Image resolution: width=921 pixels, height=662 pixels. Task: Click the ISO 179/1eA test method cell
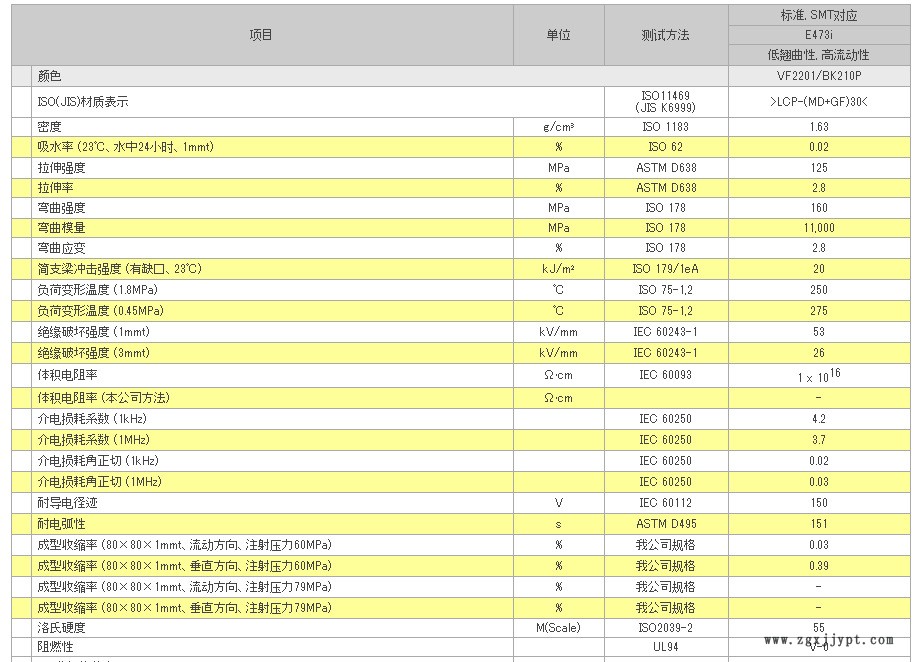tap(666, 269)
